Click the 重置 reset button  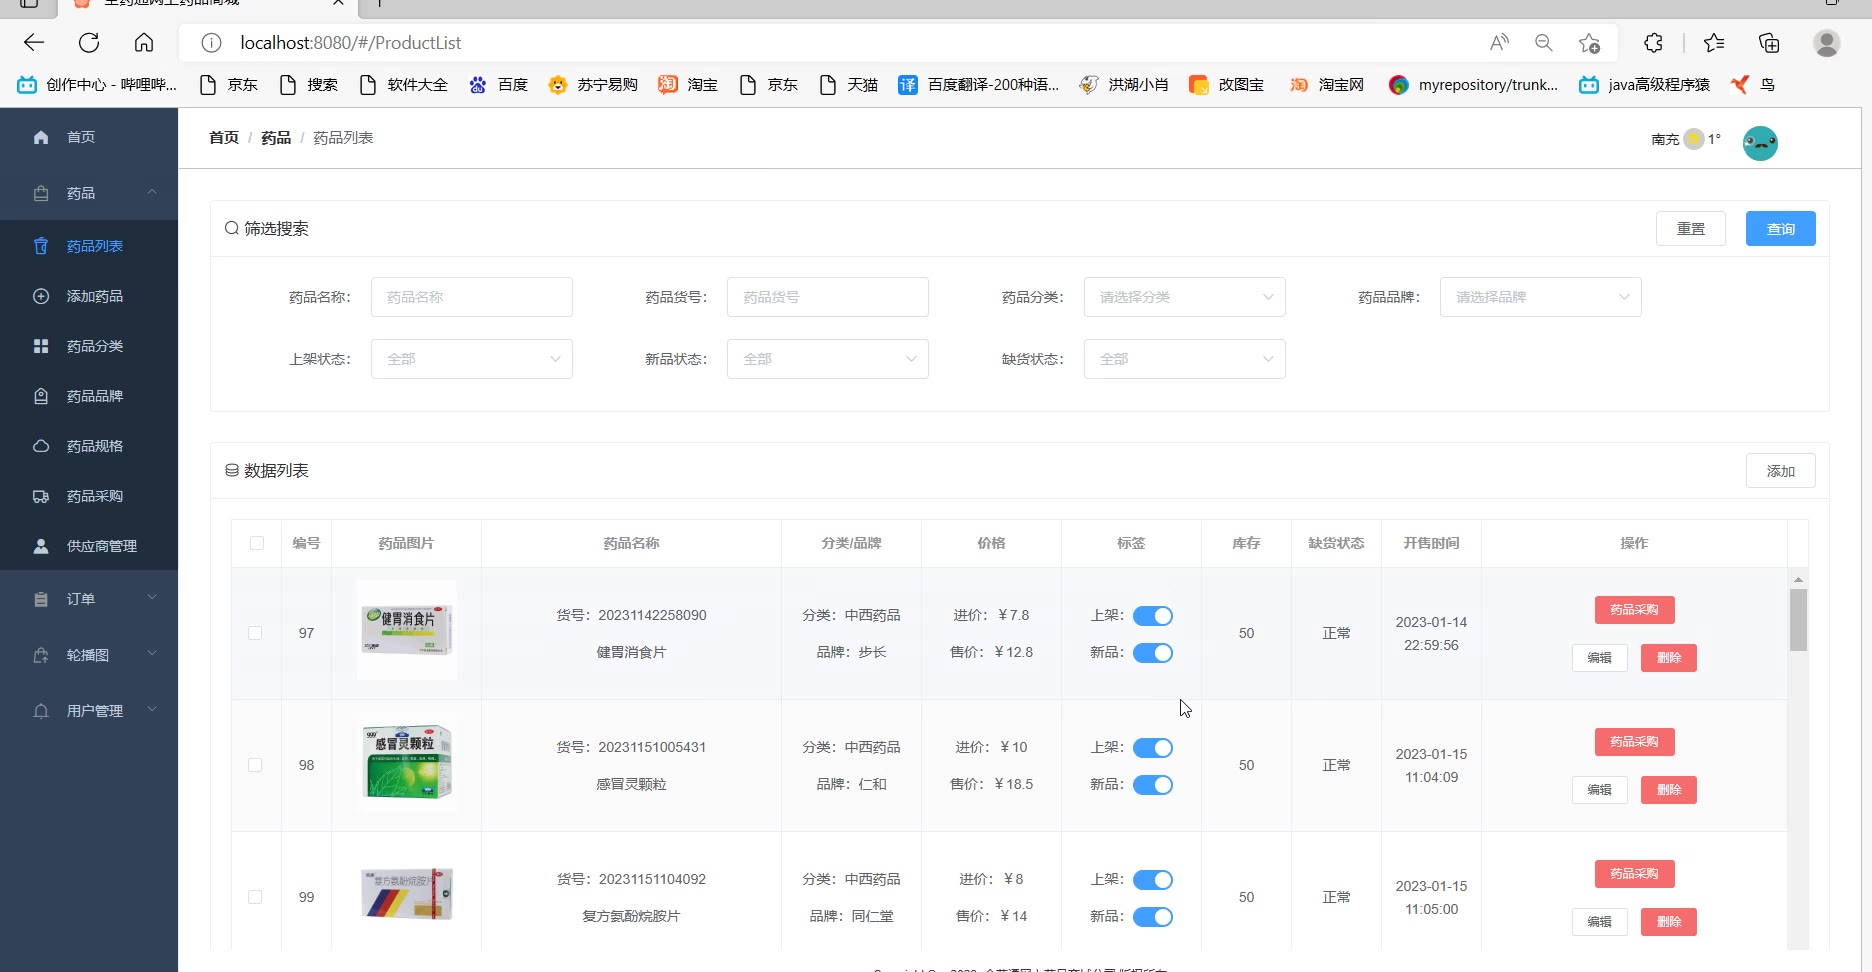[x=1691, y=229]
